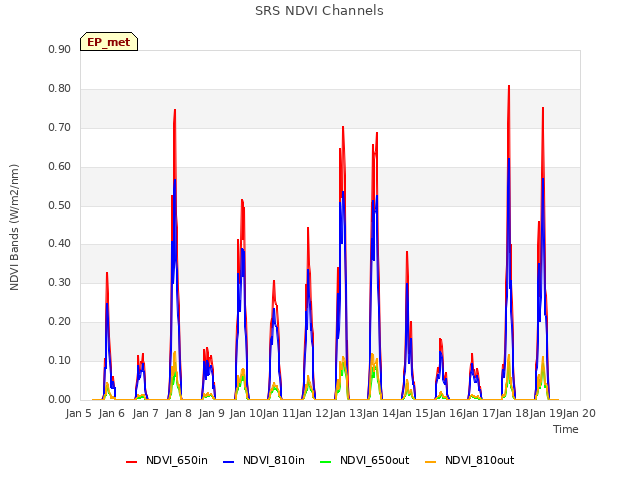Click the highest red peak on Jan 18

pos(509,86)
